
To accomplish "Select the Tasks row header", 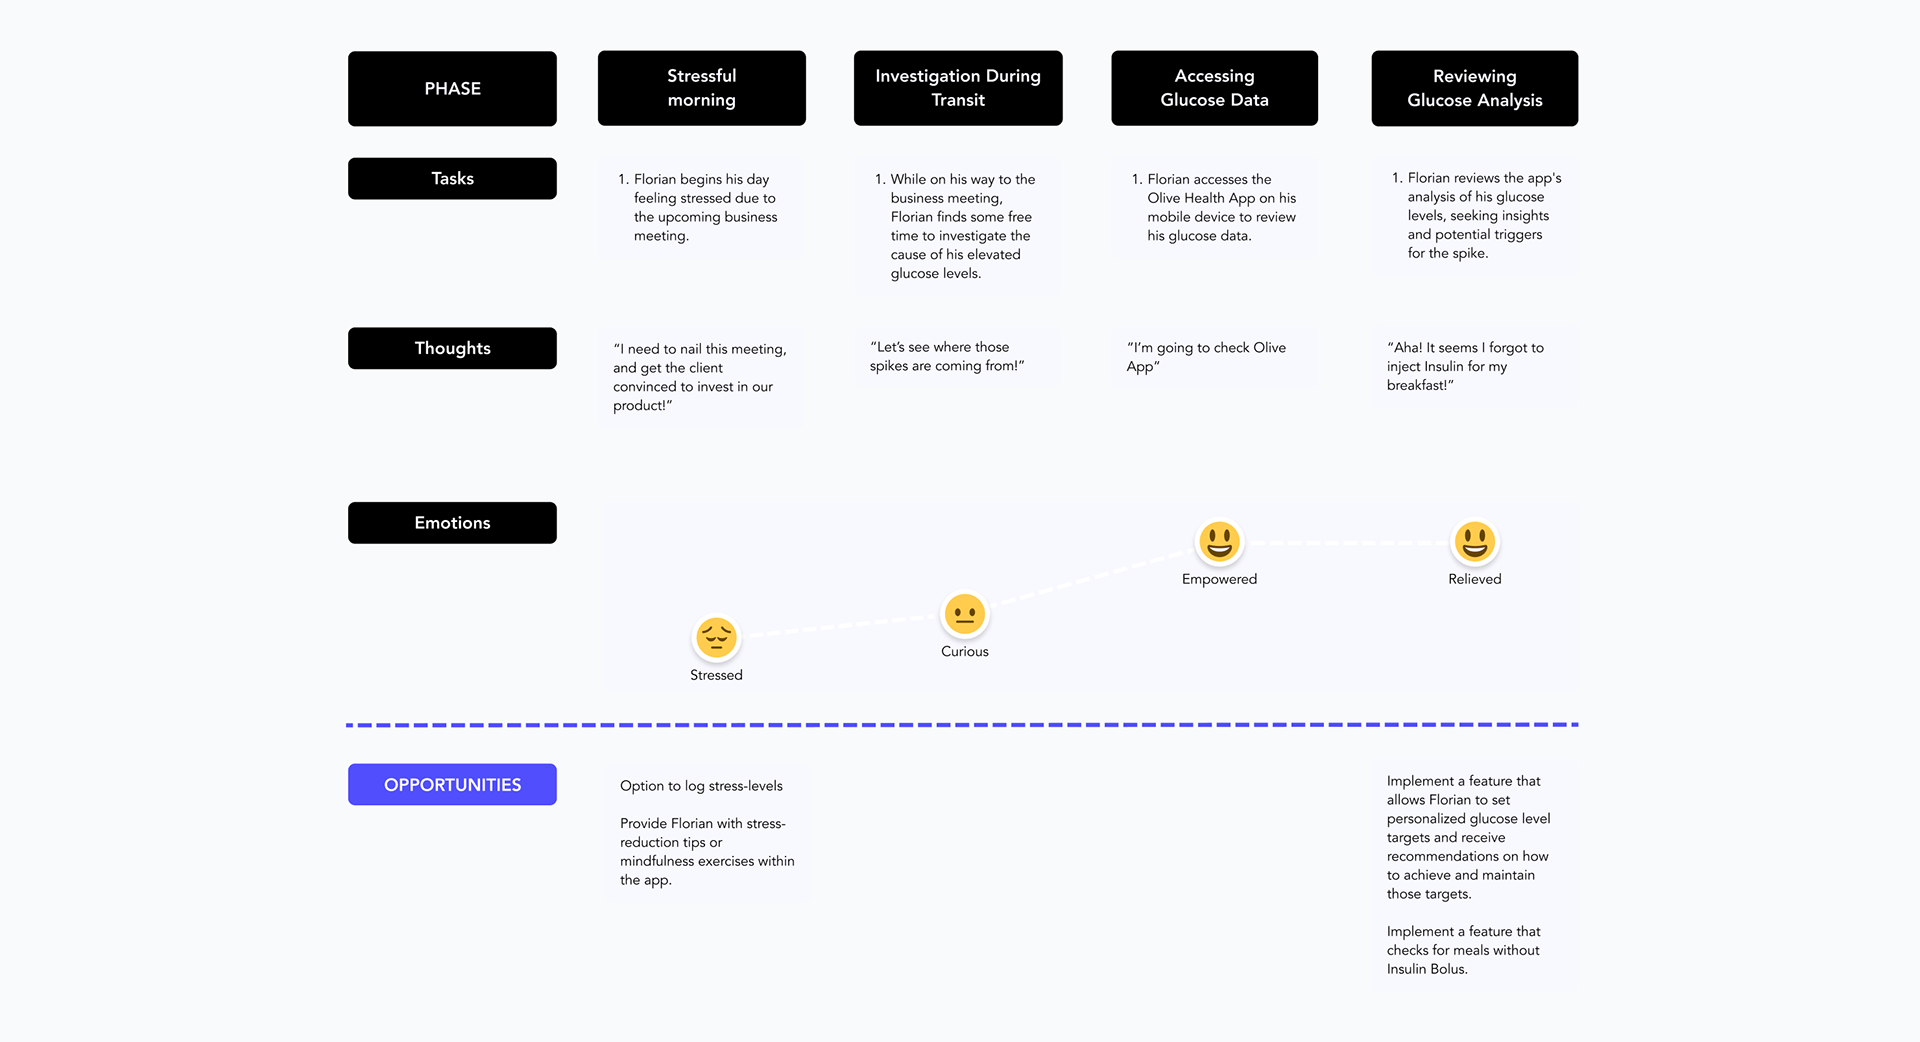I will click(x=452, y=178).
